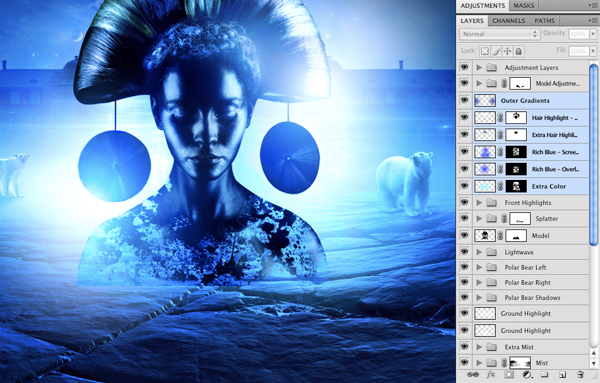This screenshot has width=600, height=383.
Task: Click the layers panel scrollbar thumb
Action: coord(593,155)
